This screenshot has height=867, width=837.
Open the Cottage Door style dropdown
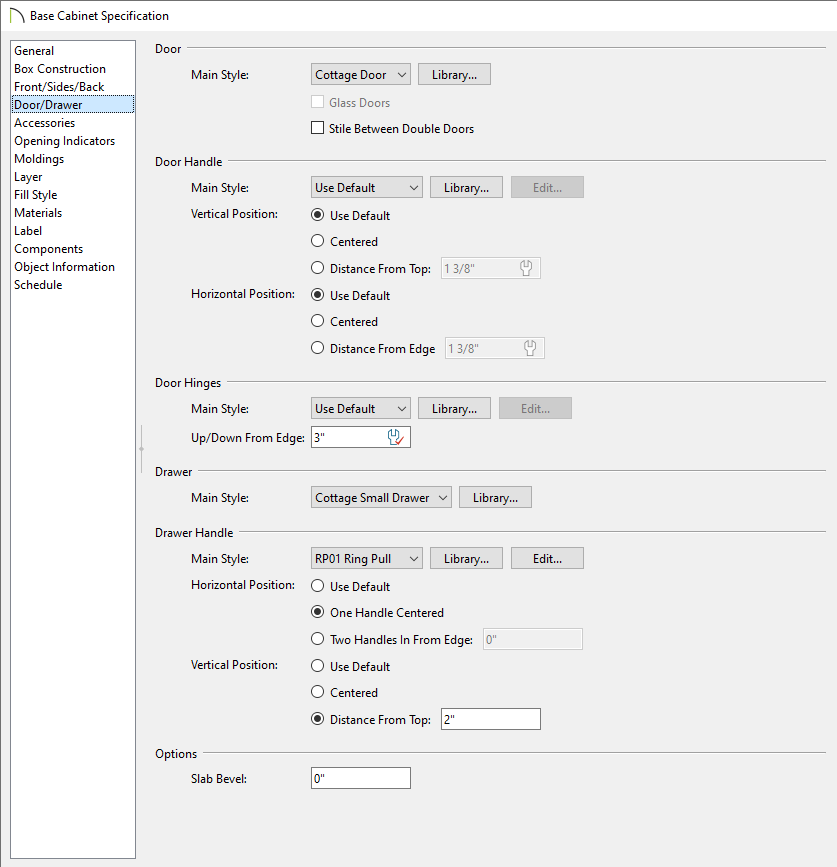point(360,75)
